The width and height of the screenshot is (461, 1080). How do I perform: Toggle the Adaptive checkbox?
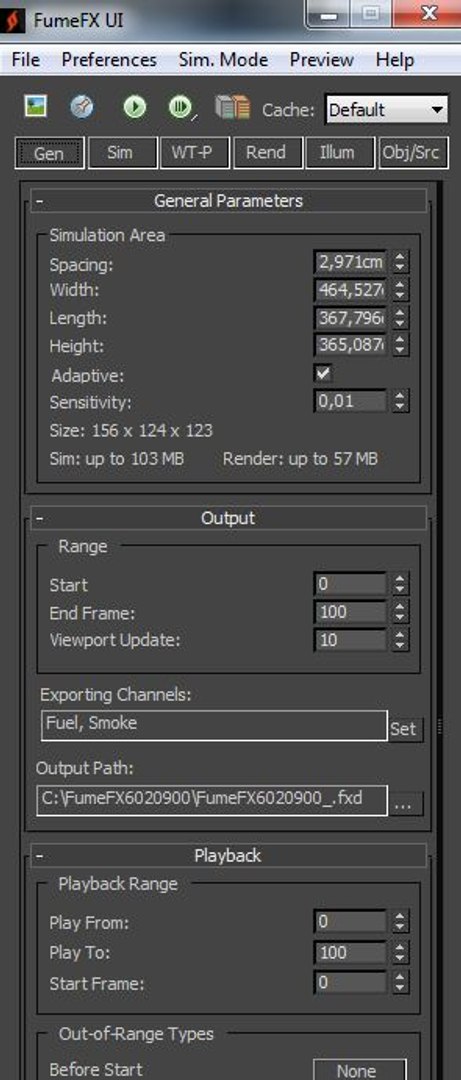point(322,374)
